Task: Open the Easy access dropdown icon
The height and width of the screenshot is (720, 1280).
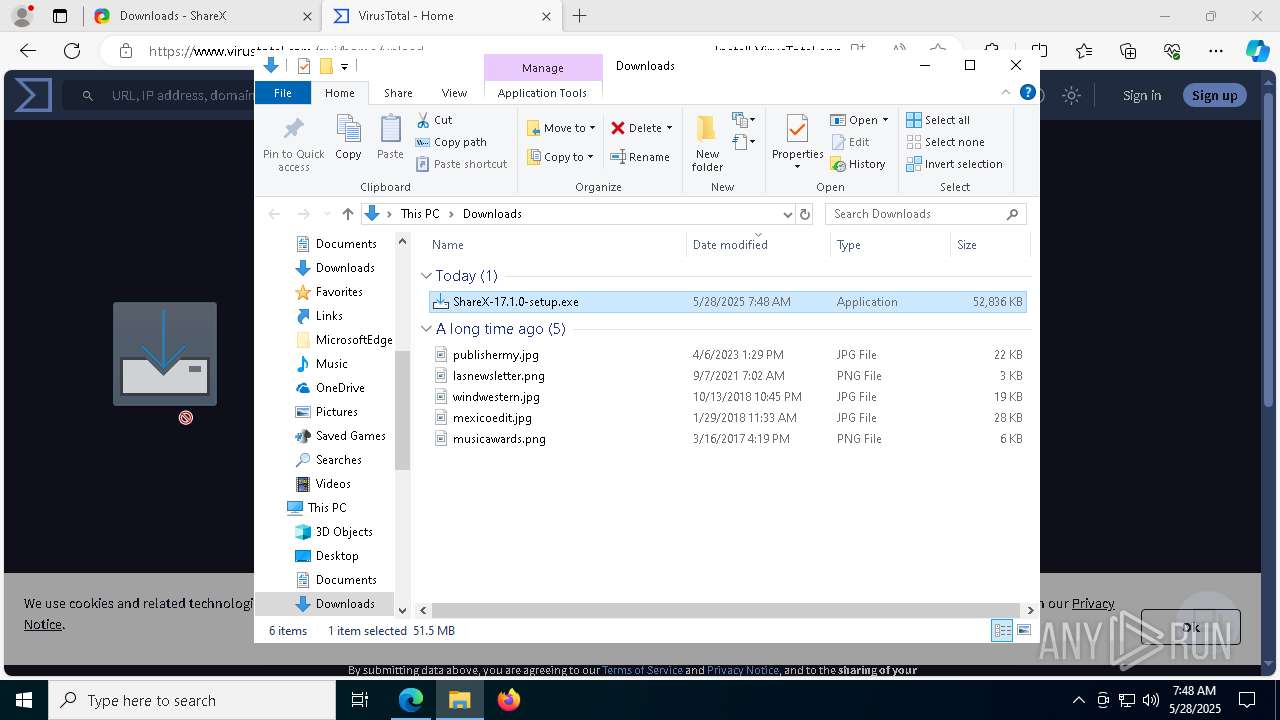Action: [x=743, y=142]
